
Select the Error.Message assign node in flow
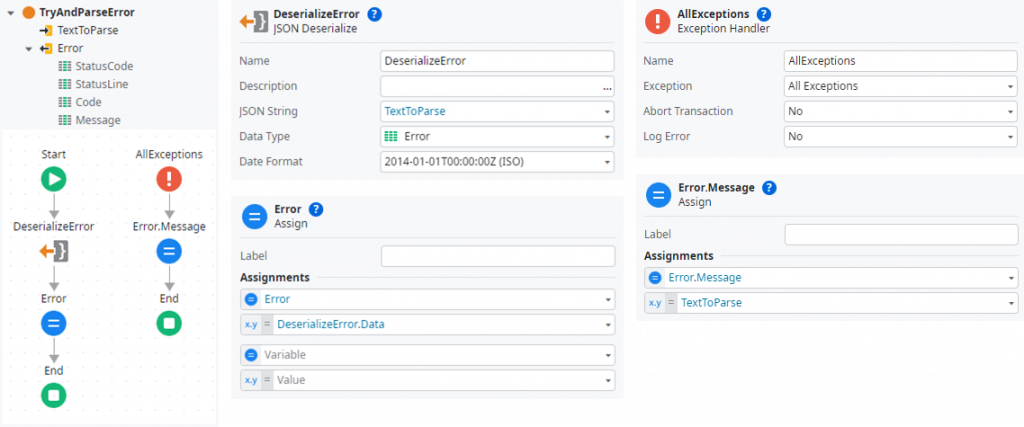(x=169, y=251)
